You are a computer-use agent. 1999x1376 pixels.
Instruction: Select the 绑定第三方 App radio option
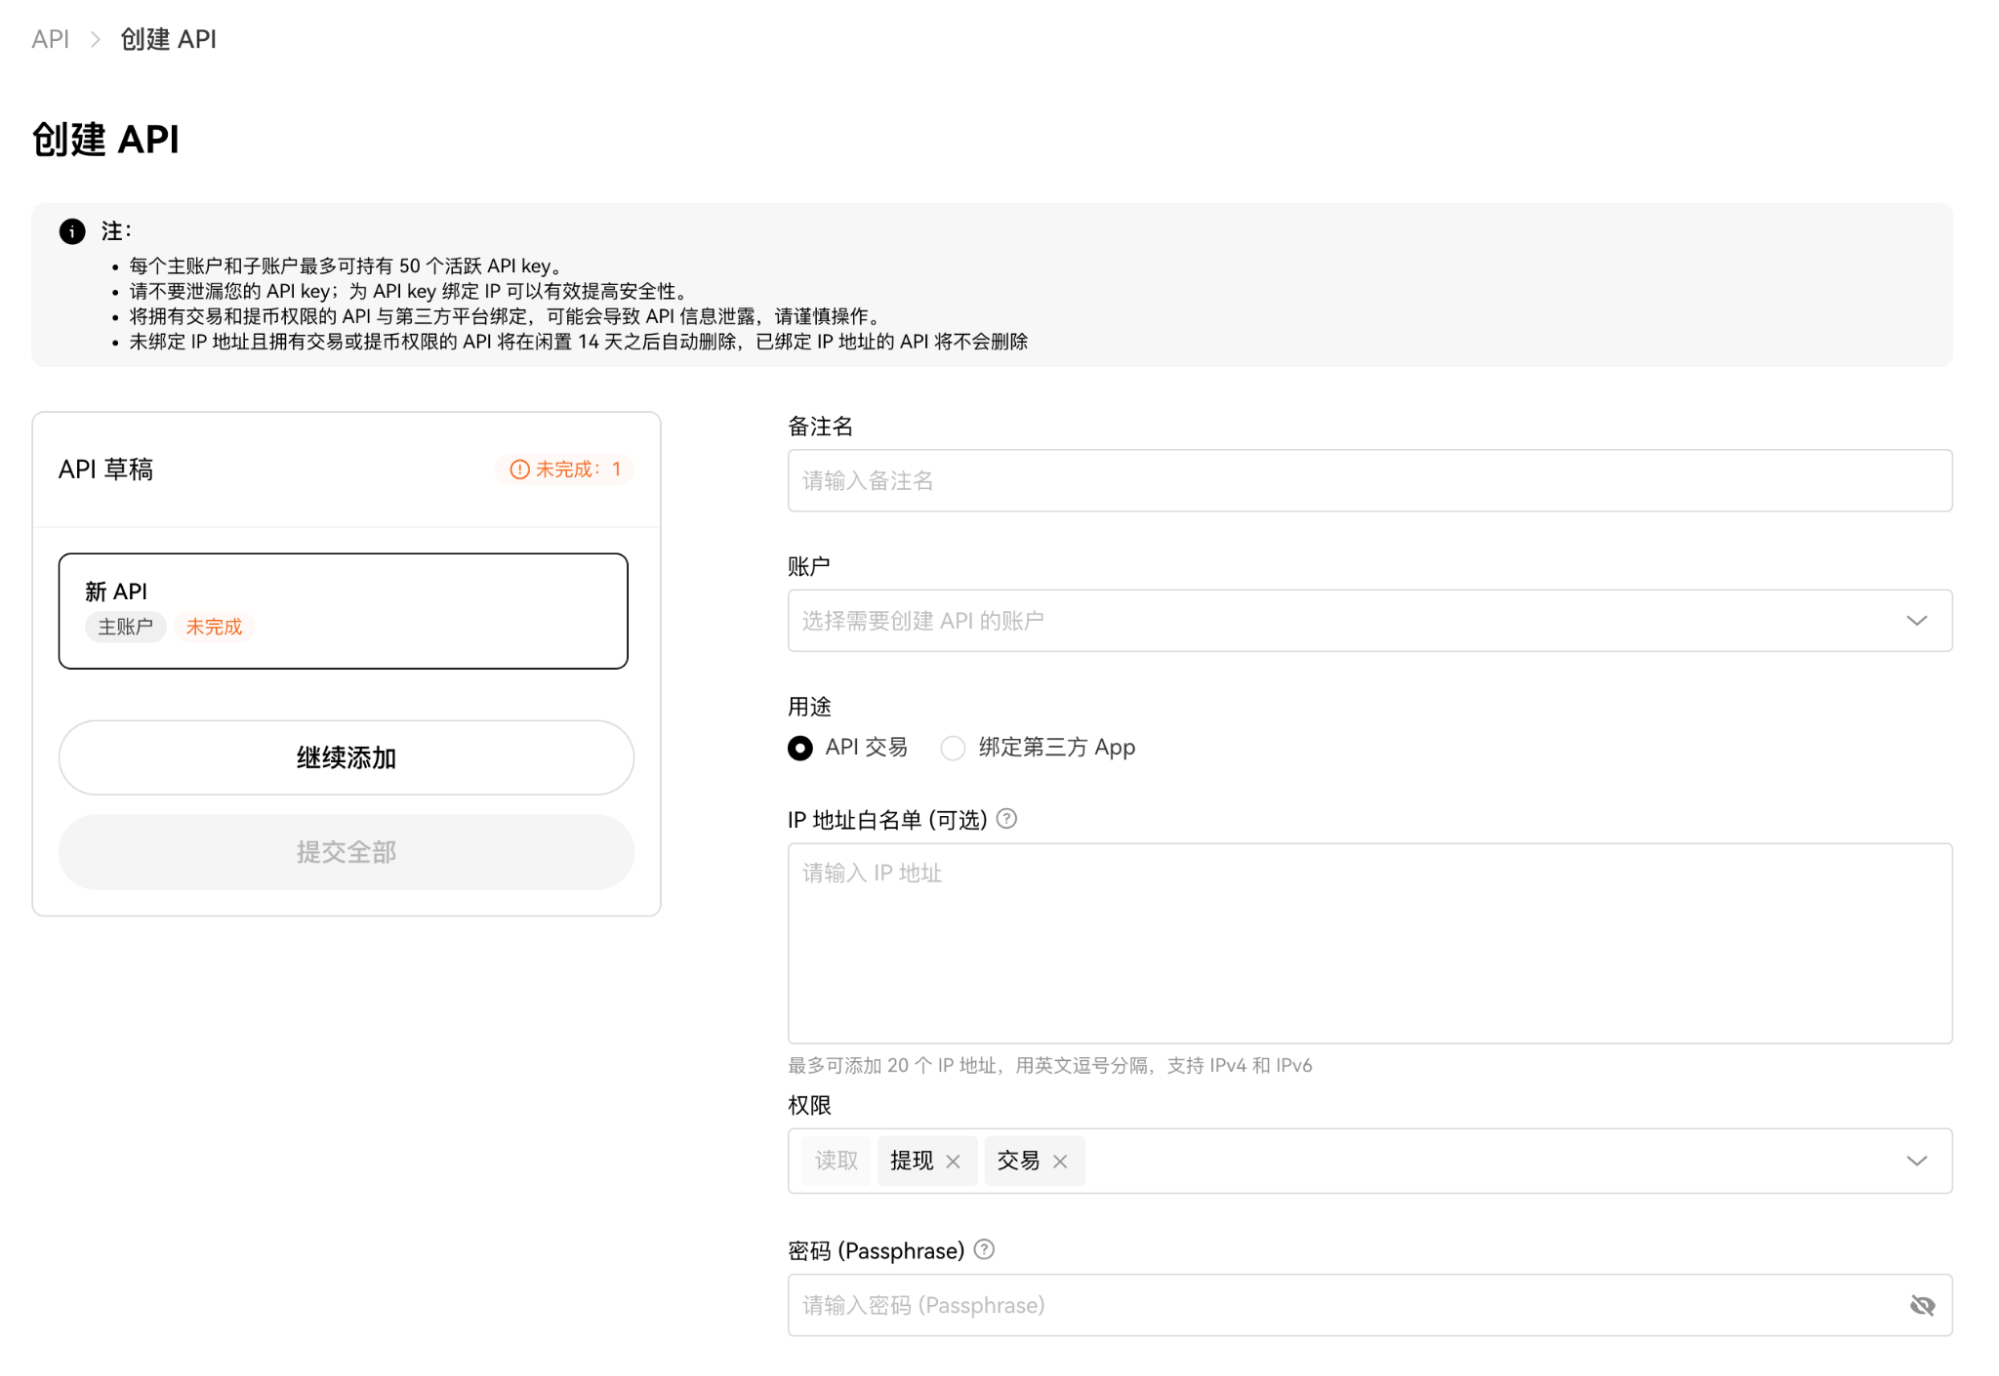(x=953, y=748)
